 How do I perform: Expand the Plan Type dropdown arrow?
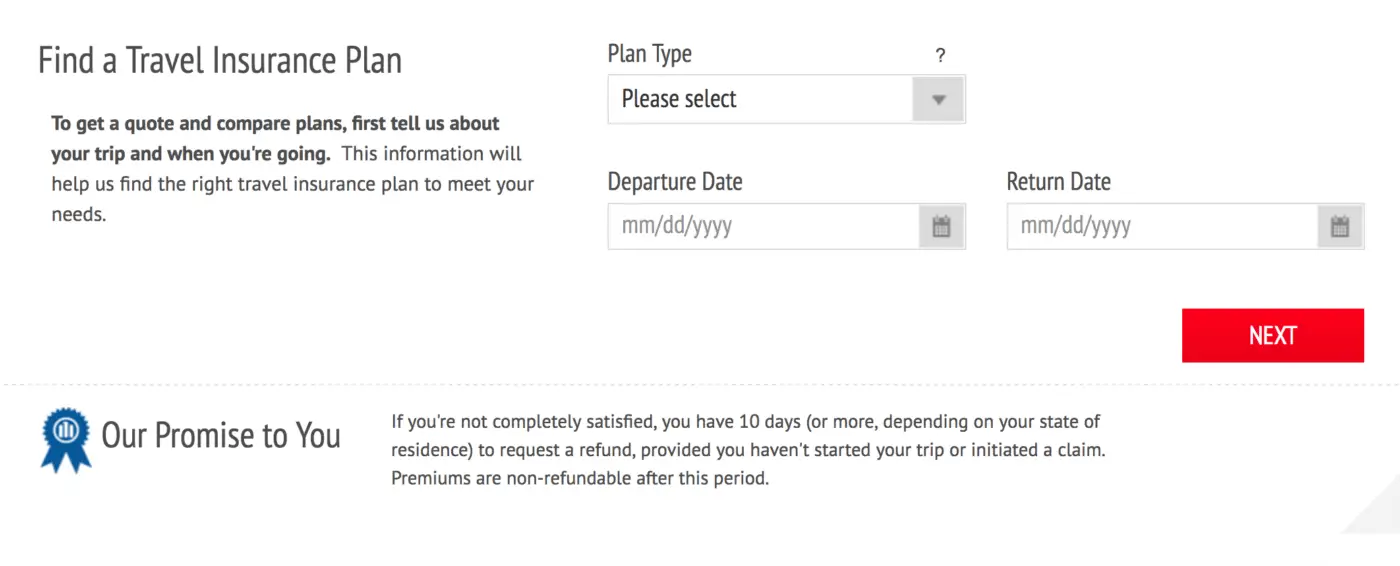(x=938, y=99)
